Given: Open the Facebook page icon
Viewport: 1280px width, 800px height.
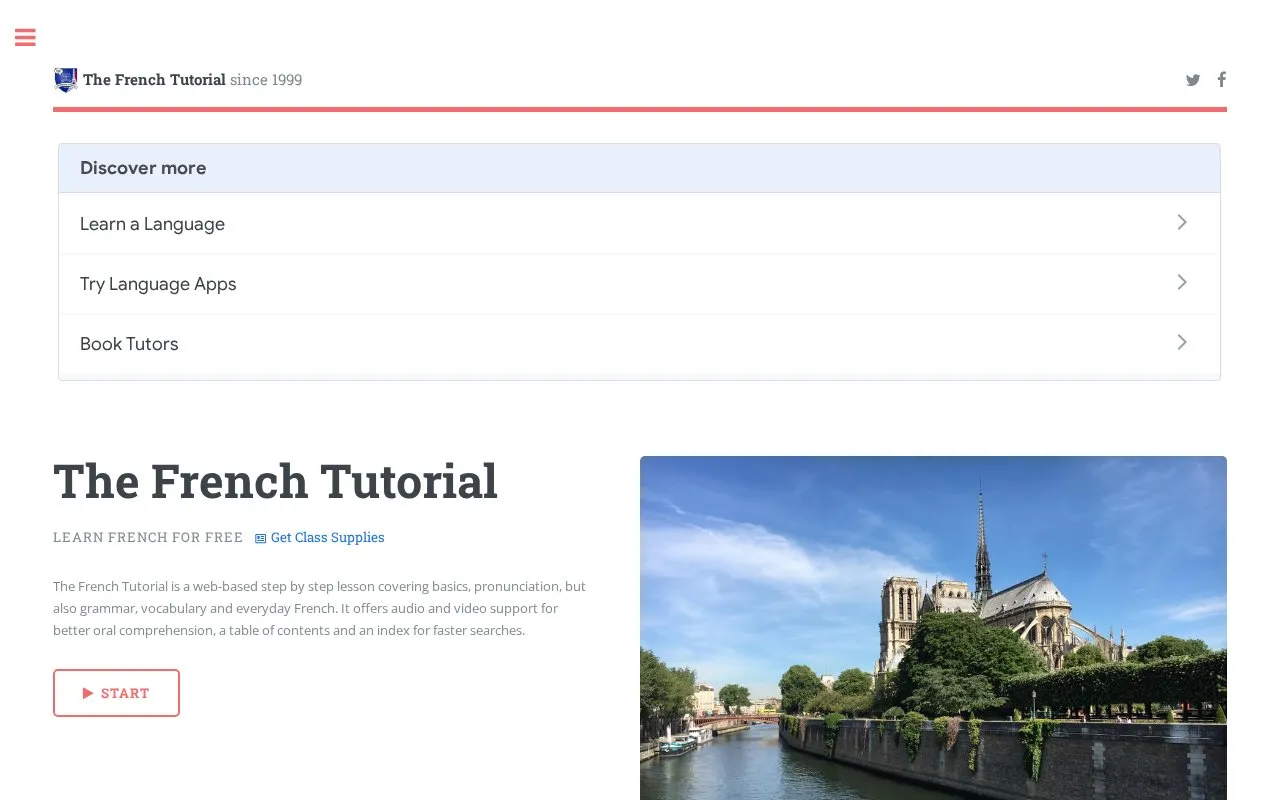Looking at the screenshot, I should [1221, 80].
